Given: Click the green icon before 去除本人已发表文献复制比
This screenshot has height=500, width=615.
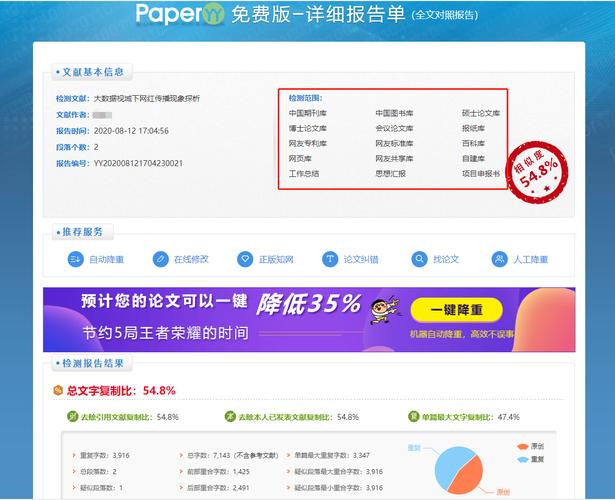Looking at the screenshot, I should pos(230,416).
